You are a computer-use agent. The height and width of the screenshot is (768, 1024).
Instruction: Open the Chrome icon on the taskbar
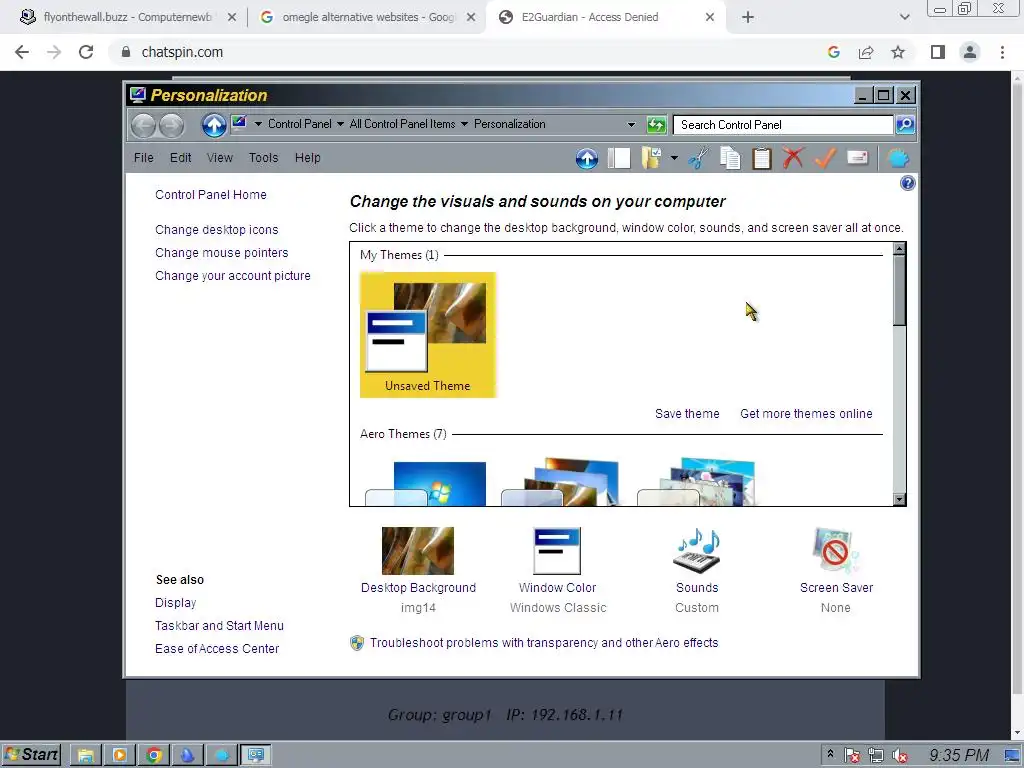pos(154,756)
